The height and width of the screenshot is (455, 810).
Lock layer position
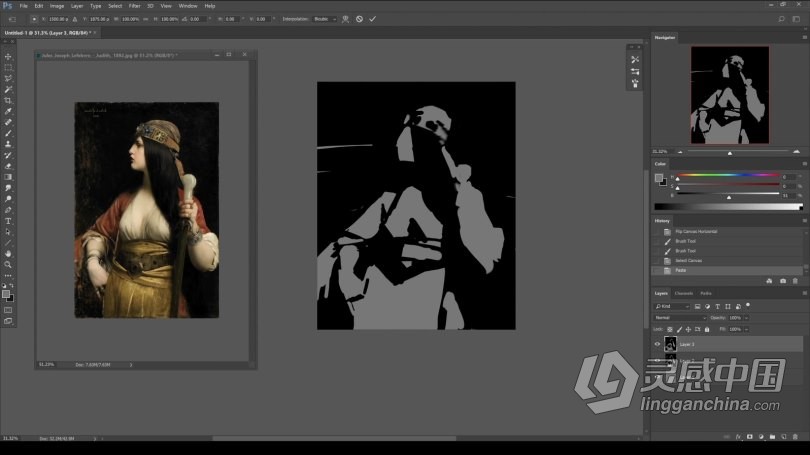coord(688,330)
